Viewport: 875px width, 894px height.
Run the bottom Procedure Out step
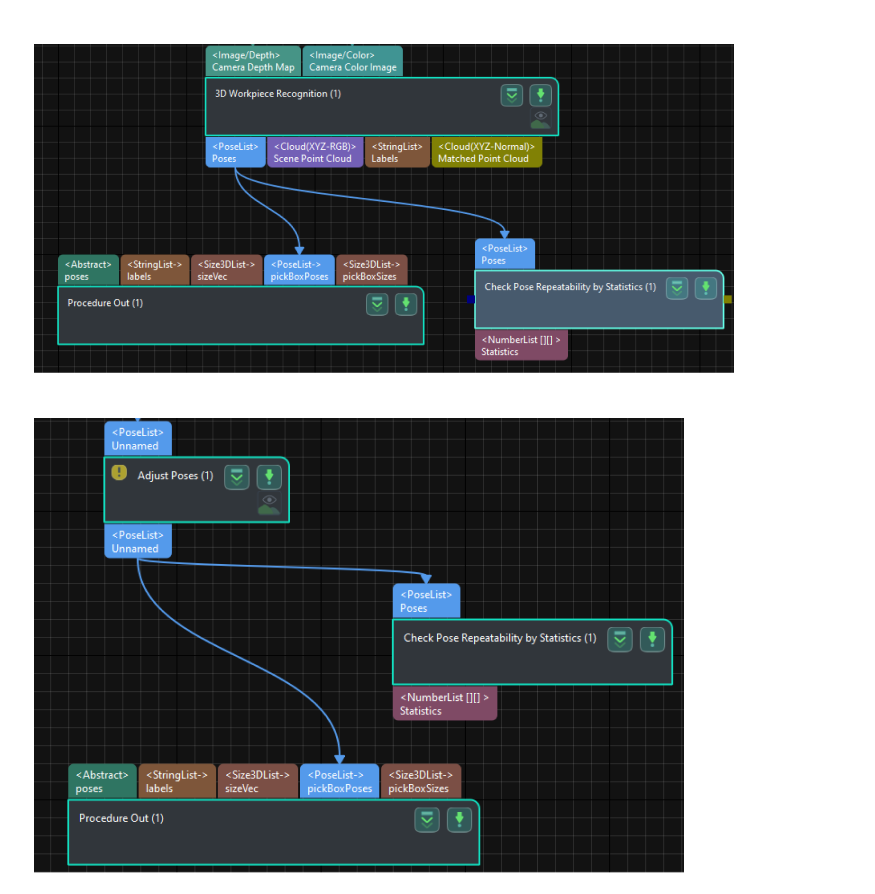pyautogui.click(x=459, y=819)
